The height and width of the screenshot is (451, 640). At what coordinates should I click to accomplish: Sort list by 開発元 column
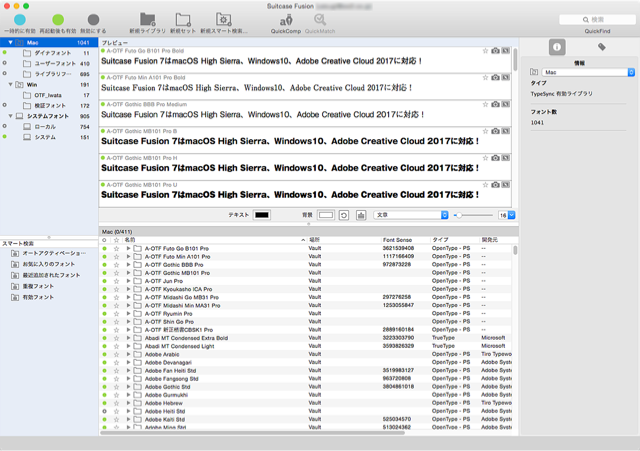point(496,240)
